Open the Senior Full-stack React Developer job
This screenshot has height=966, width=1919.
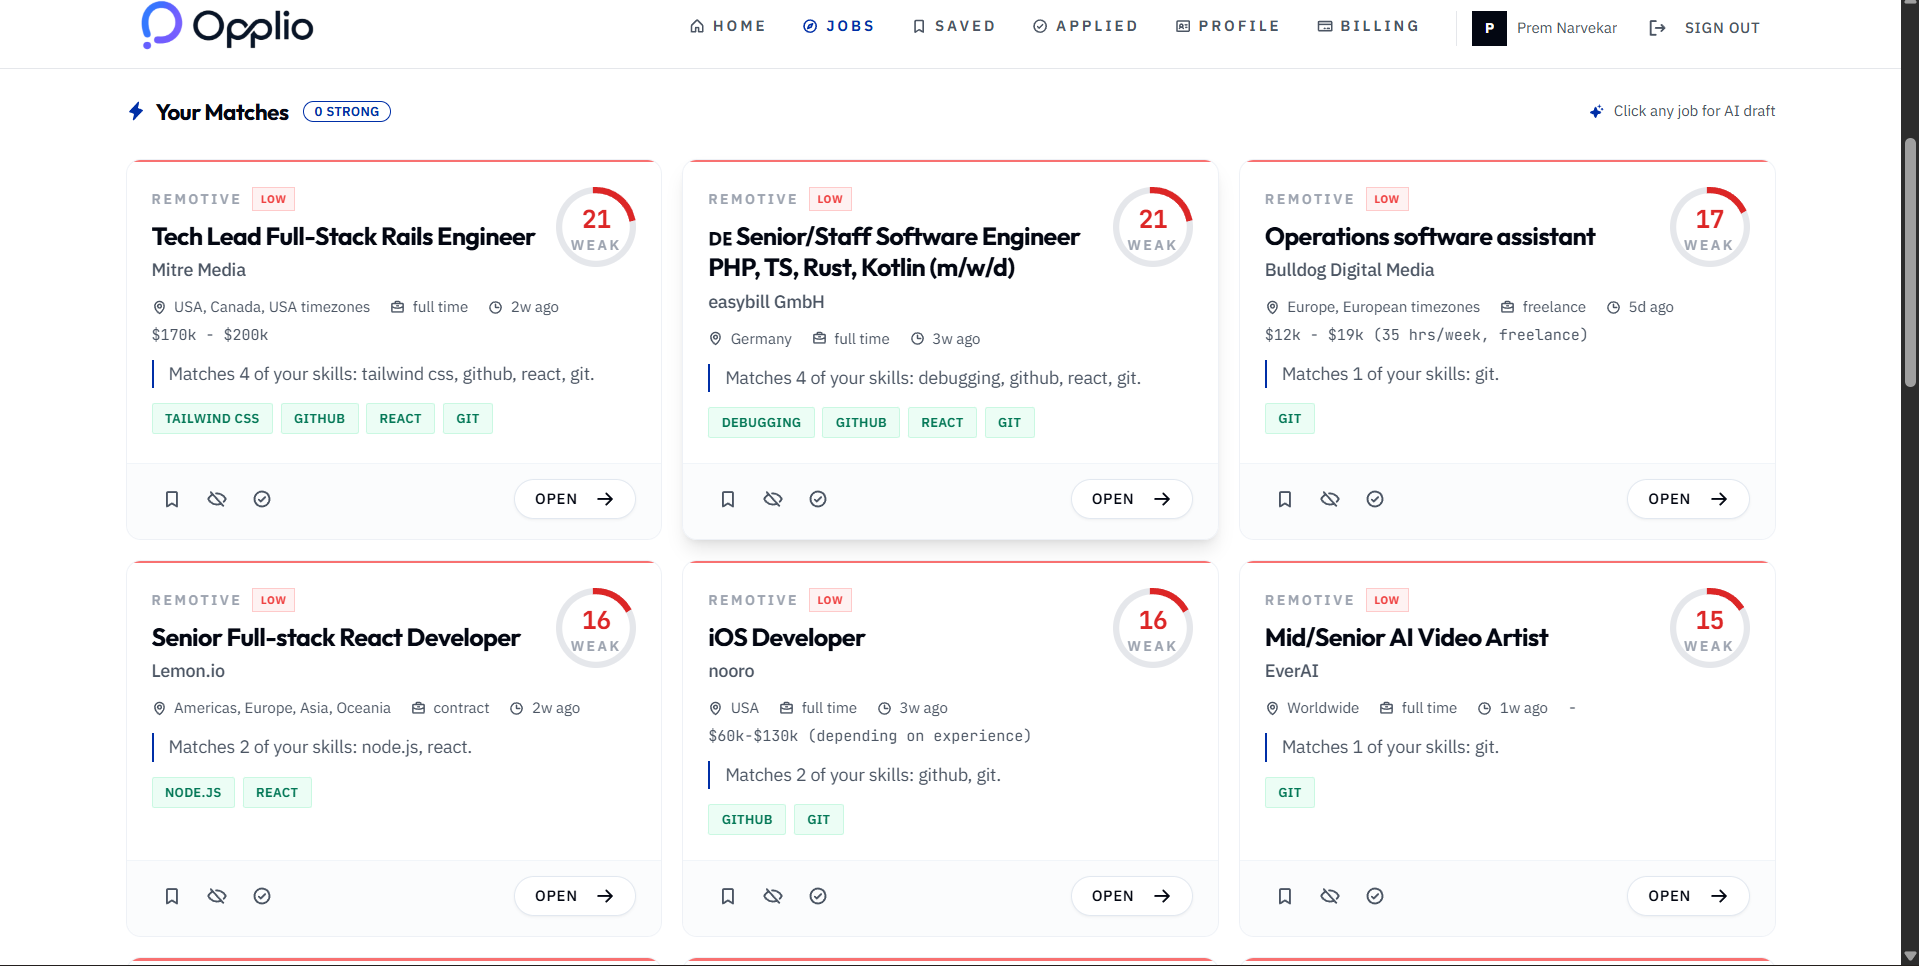click(575, 896)
